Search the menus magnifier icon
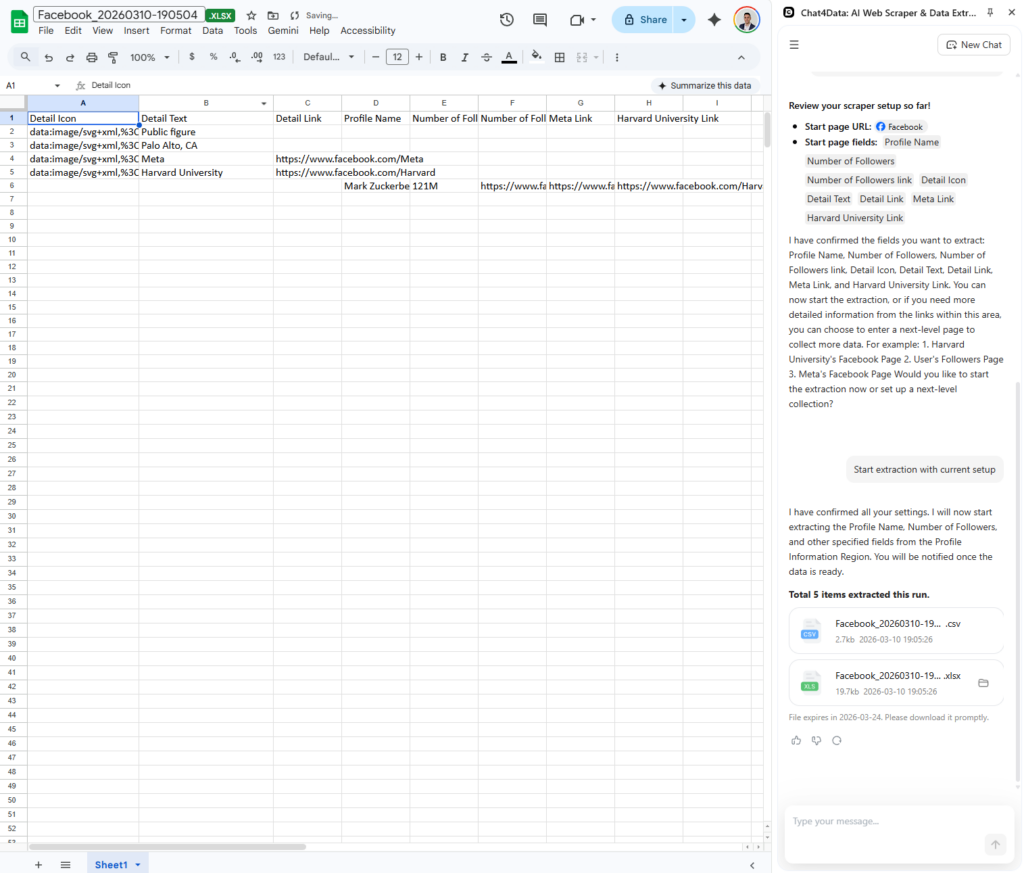 pos(25,57)
